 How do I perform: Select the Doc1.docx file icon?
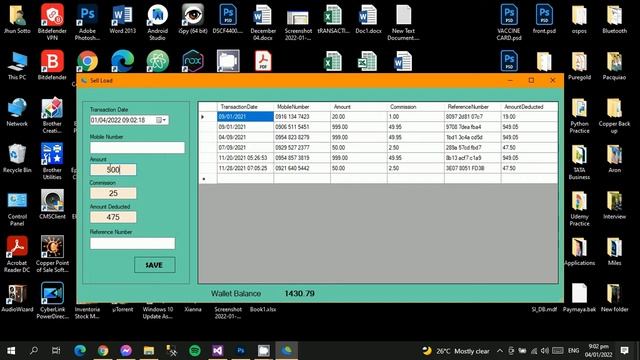[x=368, y=19]
